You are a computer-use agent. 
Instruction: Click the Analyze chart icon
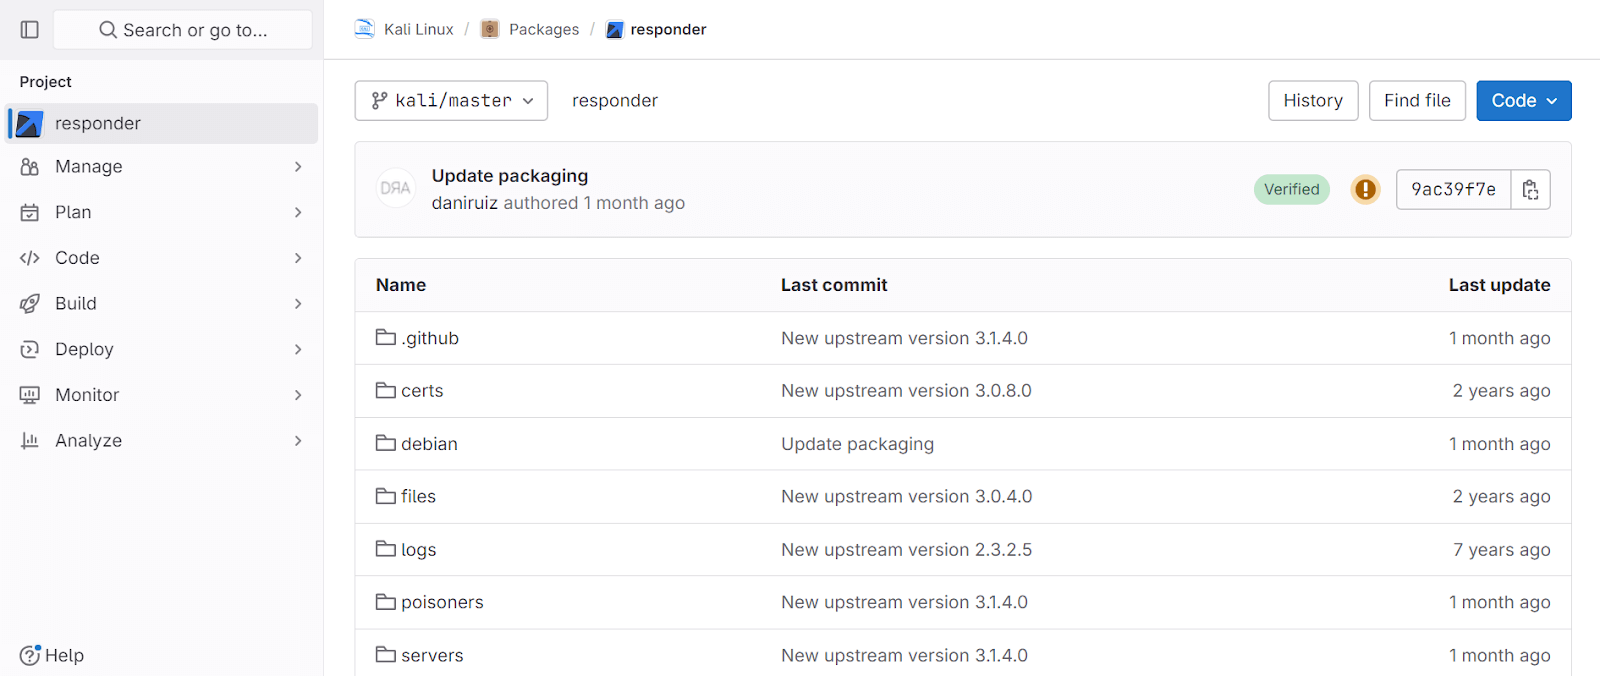(30, 440)
